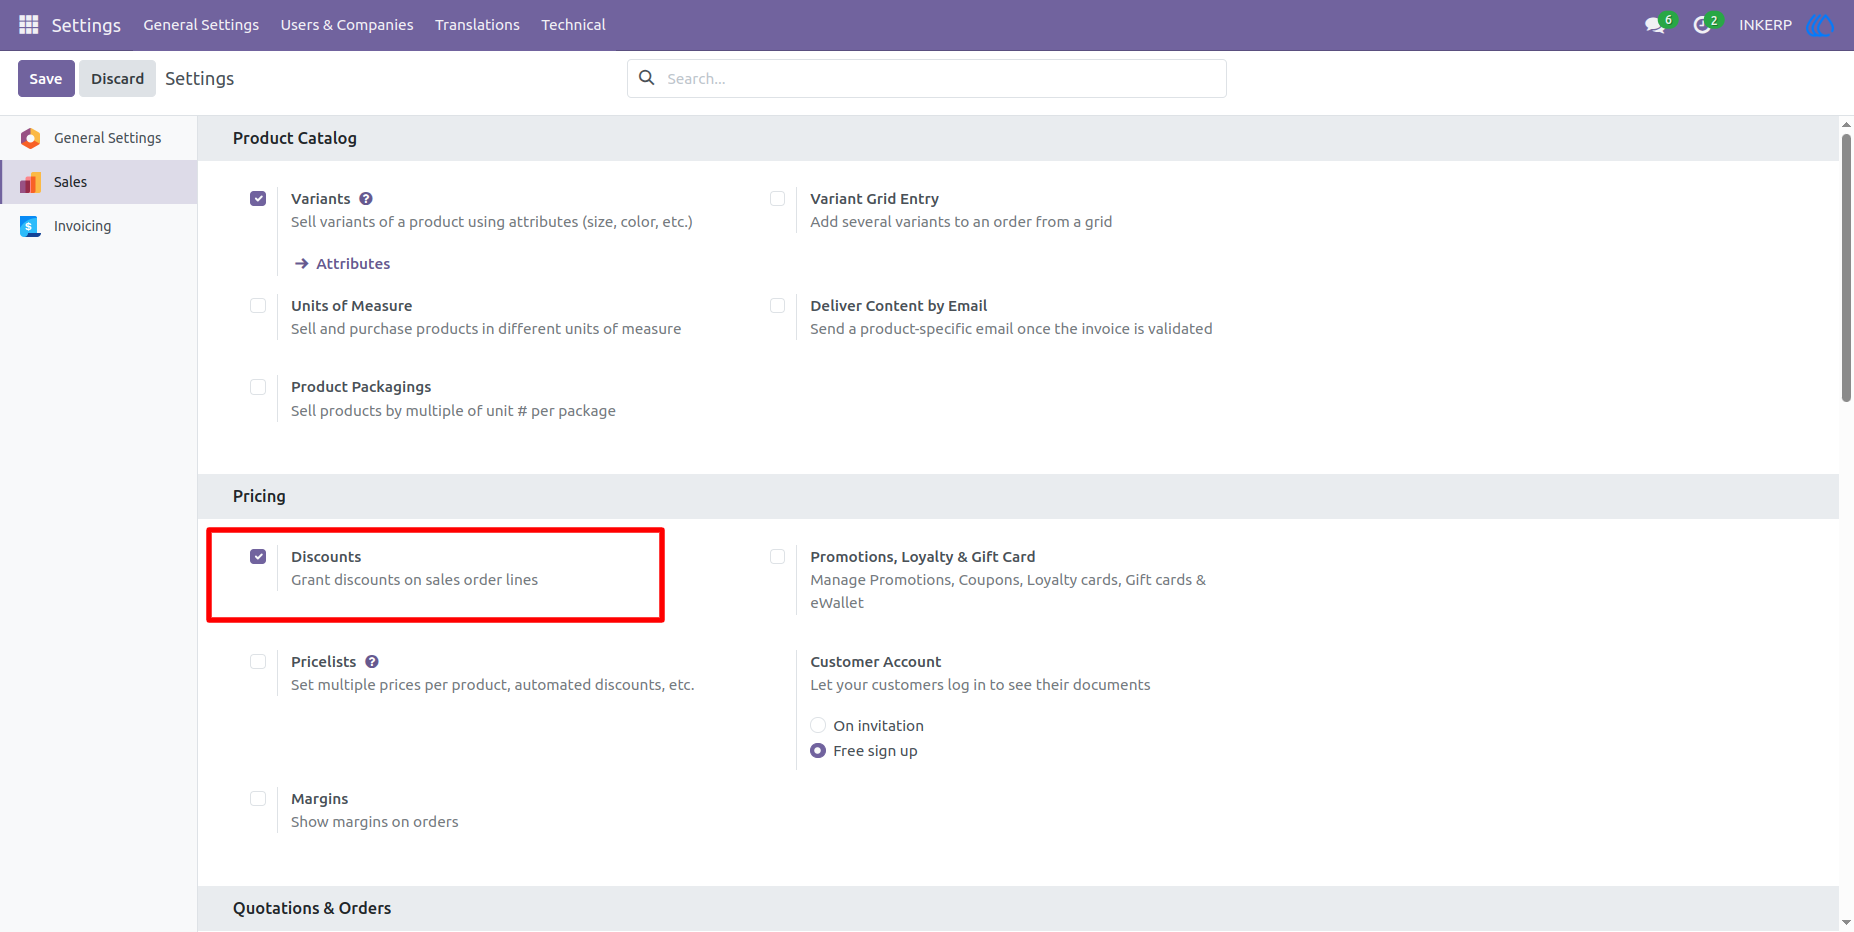Click the Invoicing dollar icon
The width and height of the screenshot is (1854, 932).
click(30, 226)
